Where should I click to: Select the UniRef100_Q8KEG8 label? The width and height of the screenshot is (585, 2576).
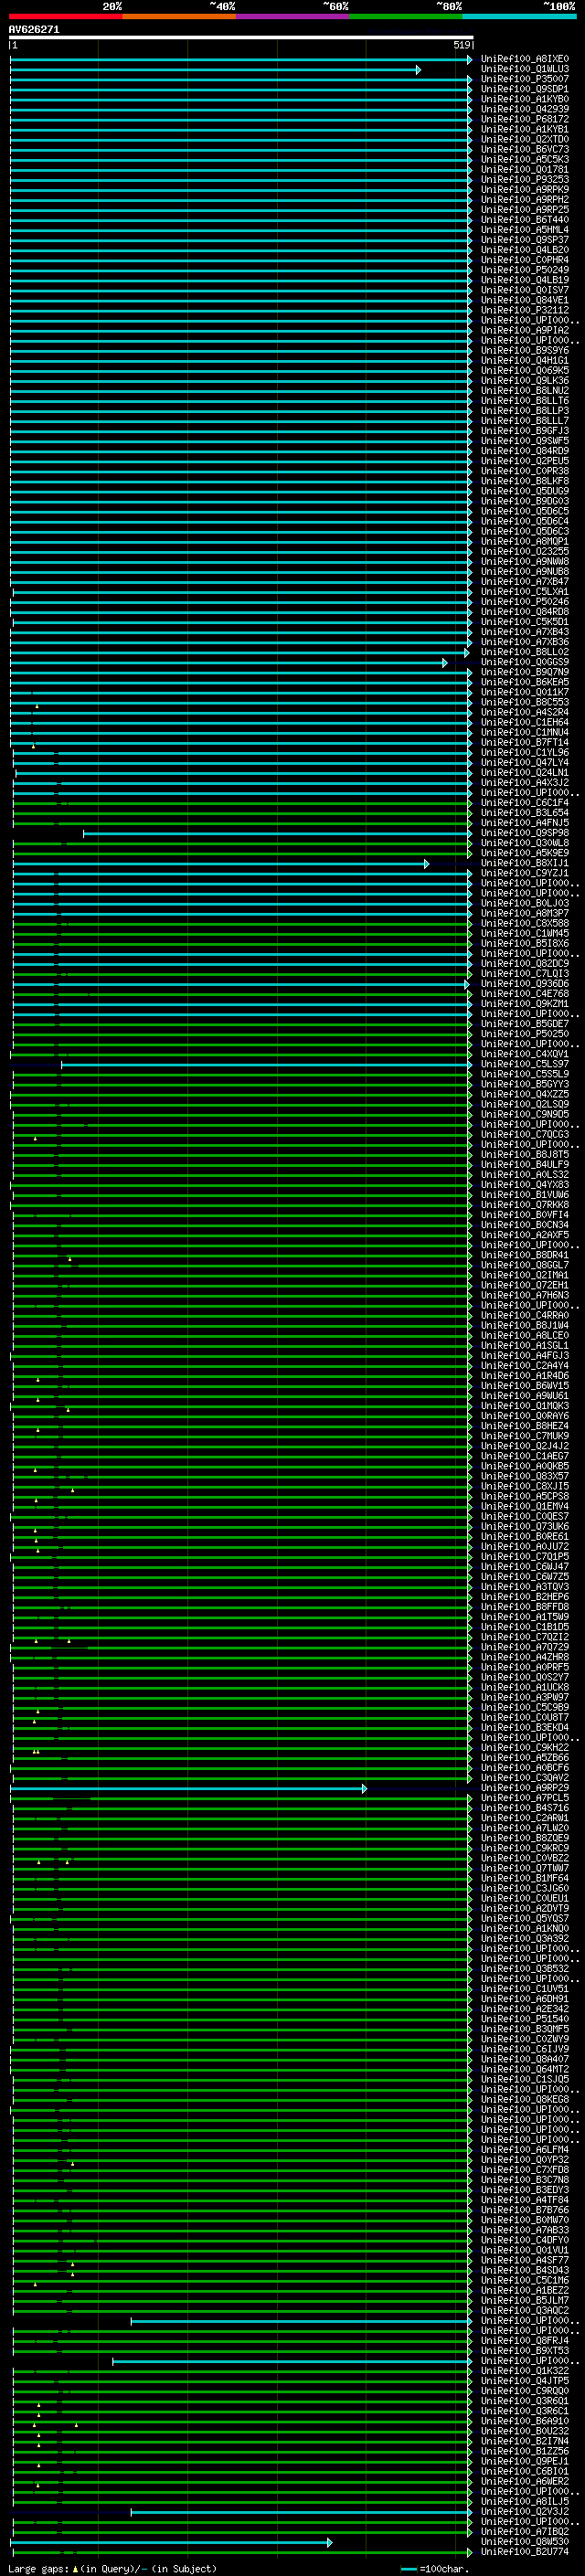(525, 2100)
